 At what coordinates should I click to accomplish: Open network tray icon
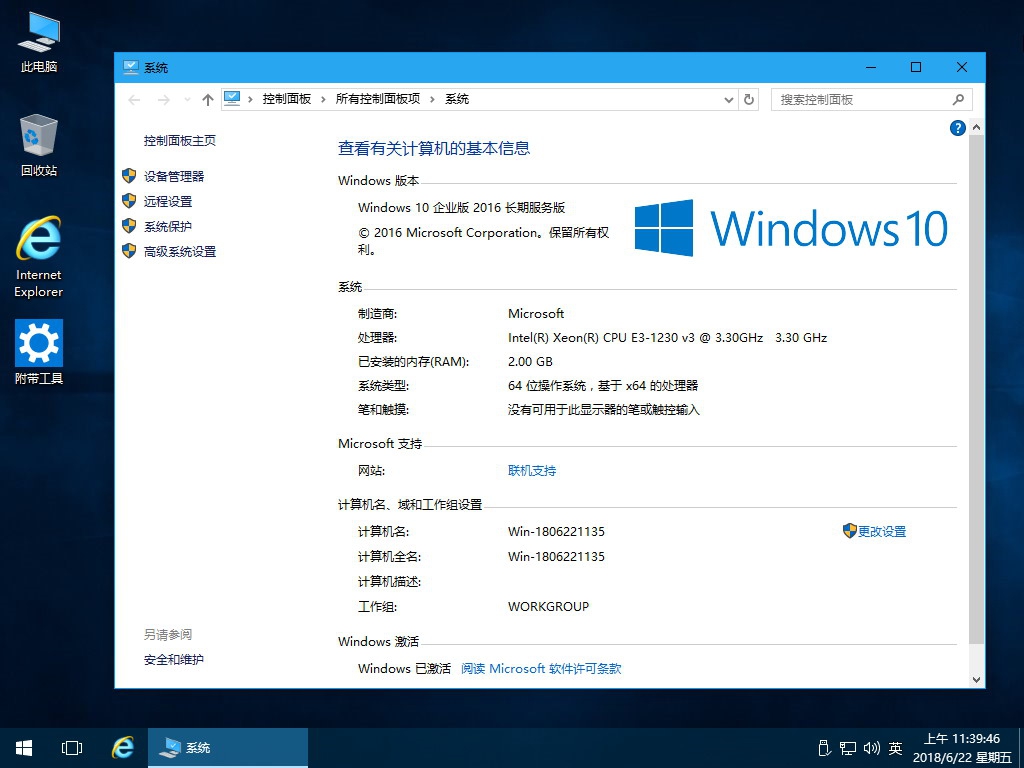click(848, 748)
